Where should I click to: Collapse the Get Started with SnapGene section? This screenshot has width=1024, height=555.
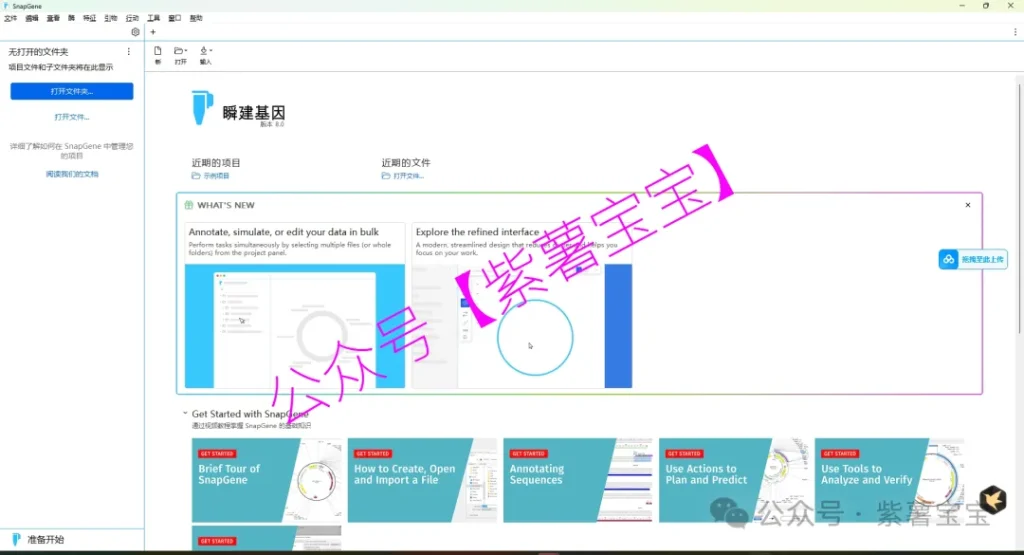[185, 414]
